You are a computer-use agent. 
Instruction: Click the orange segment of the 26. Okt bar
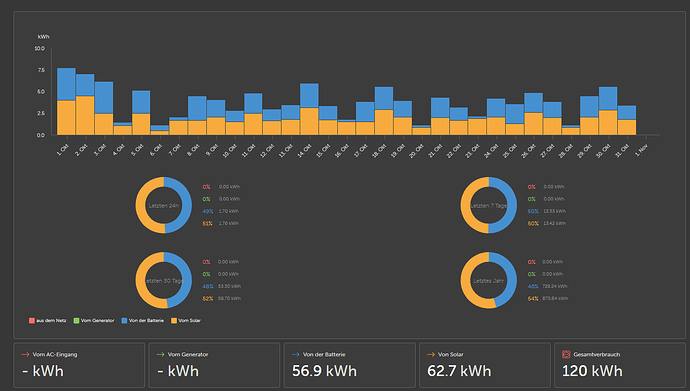(x=533, y=124)
